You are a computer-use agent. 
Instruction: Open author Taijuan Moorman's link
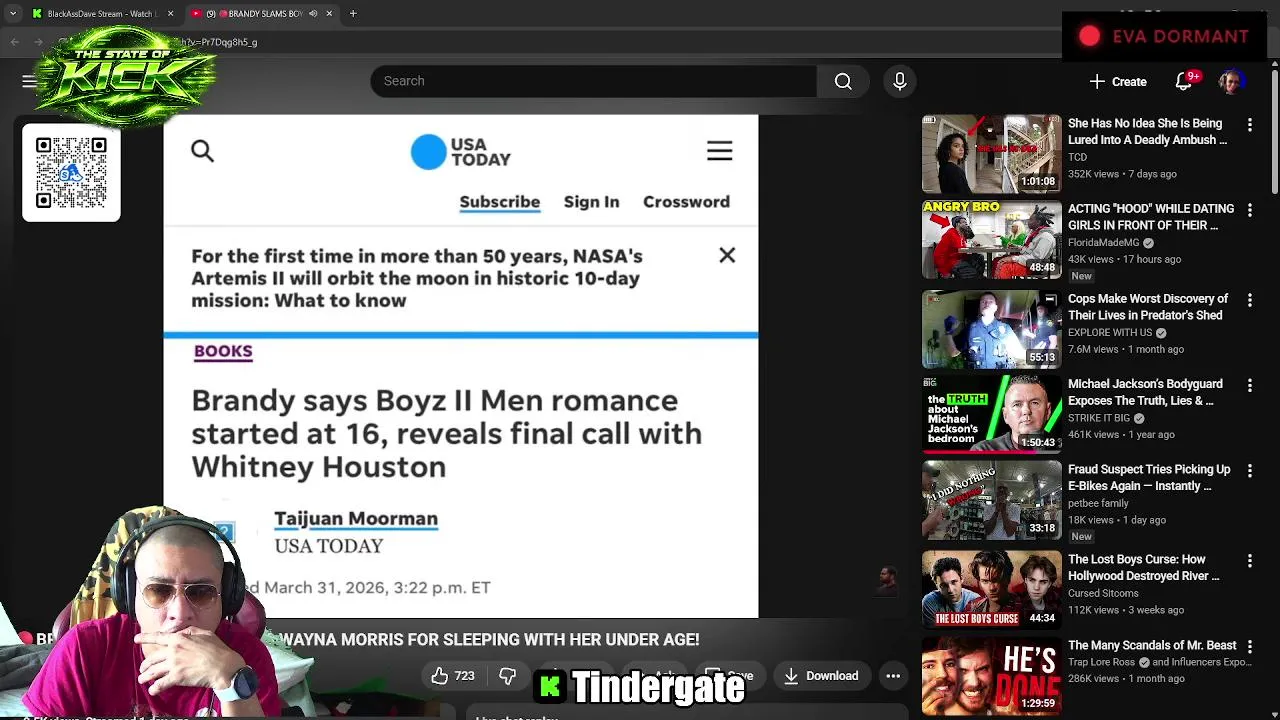click(356, 518)
